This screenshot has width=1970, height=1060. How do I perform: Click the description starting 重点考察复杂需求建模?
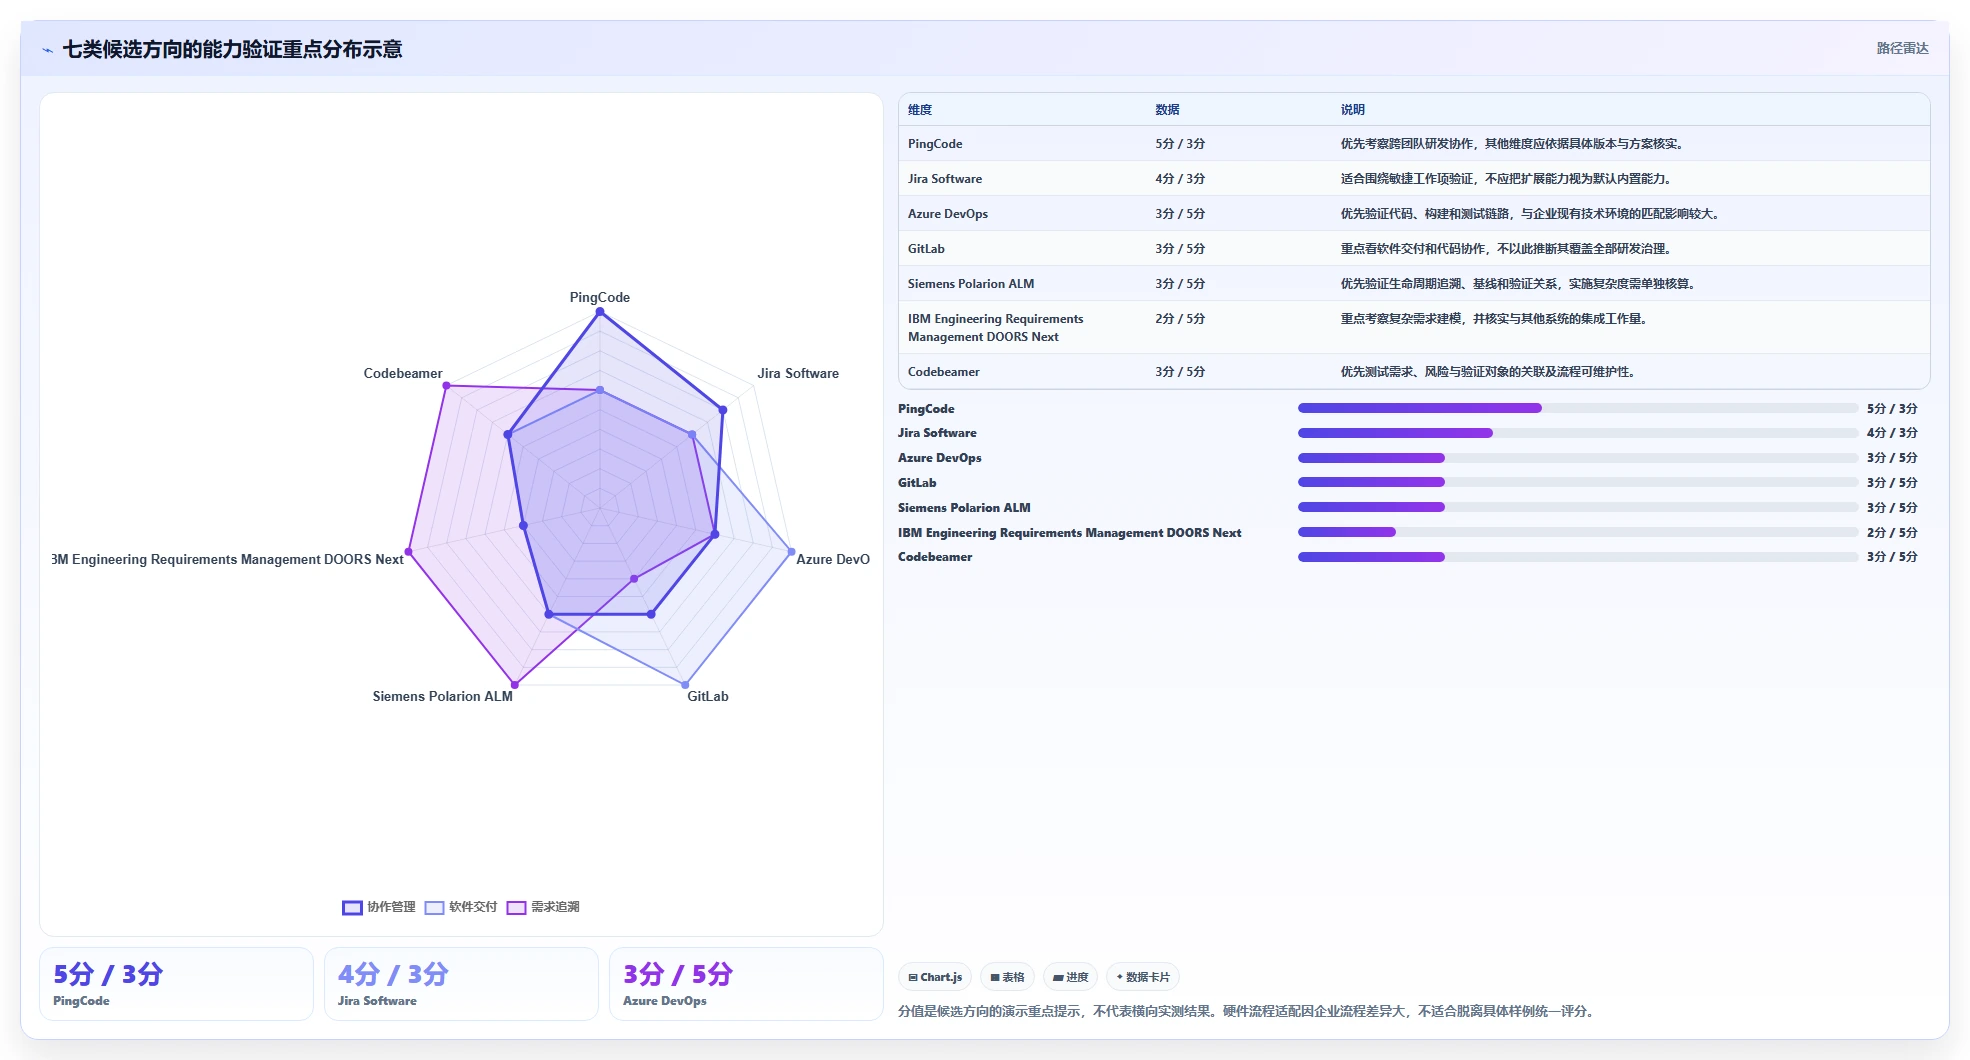(1497, 319)
